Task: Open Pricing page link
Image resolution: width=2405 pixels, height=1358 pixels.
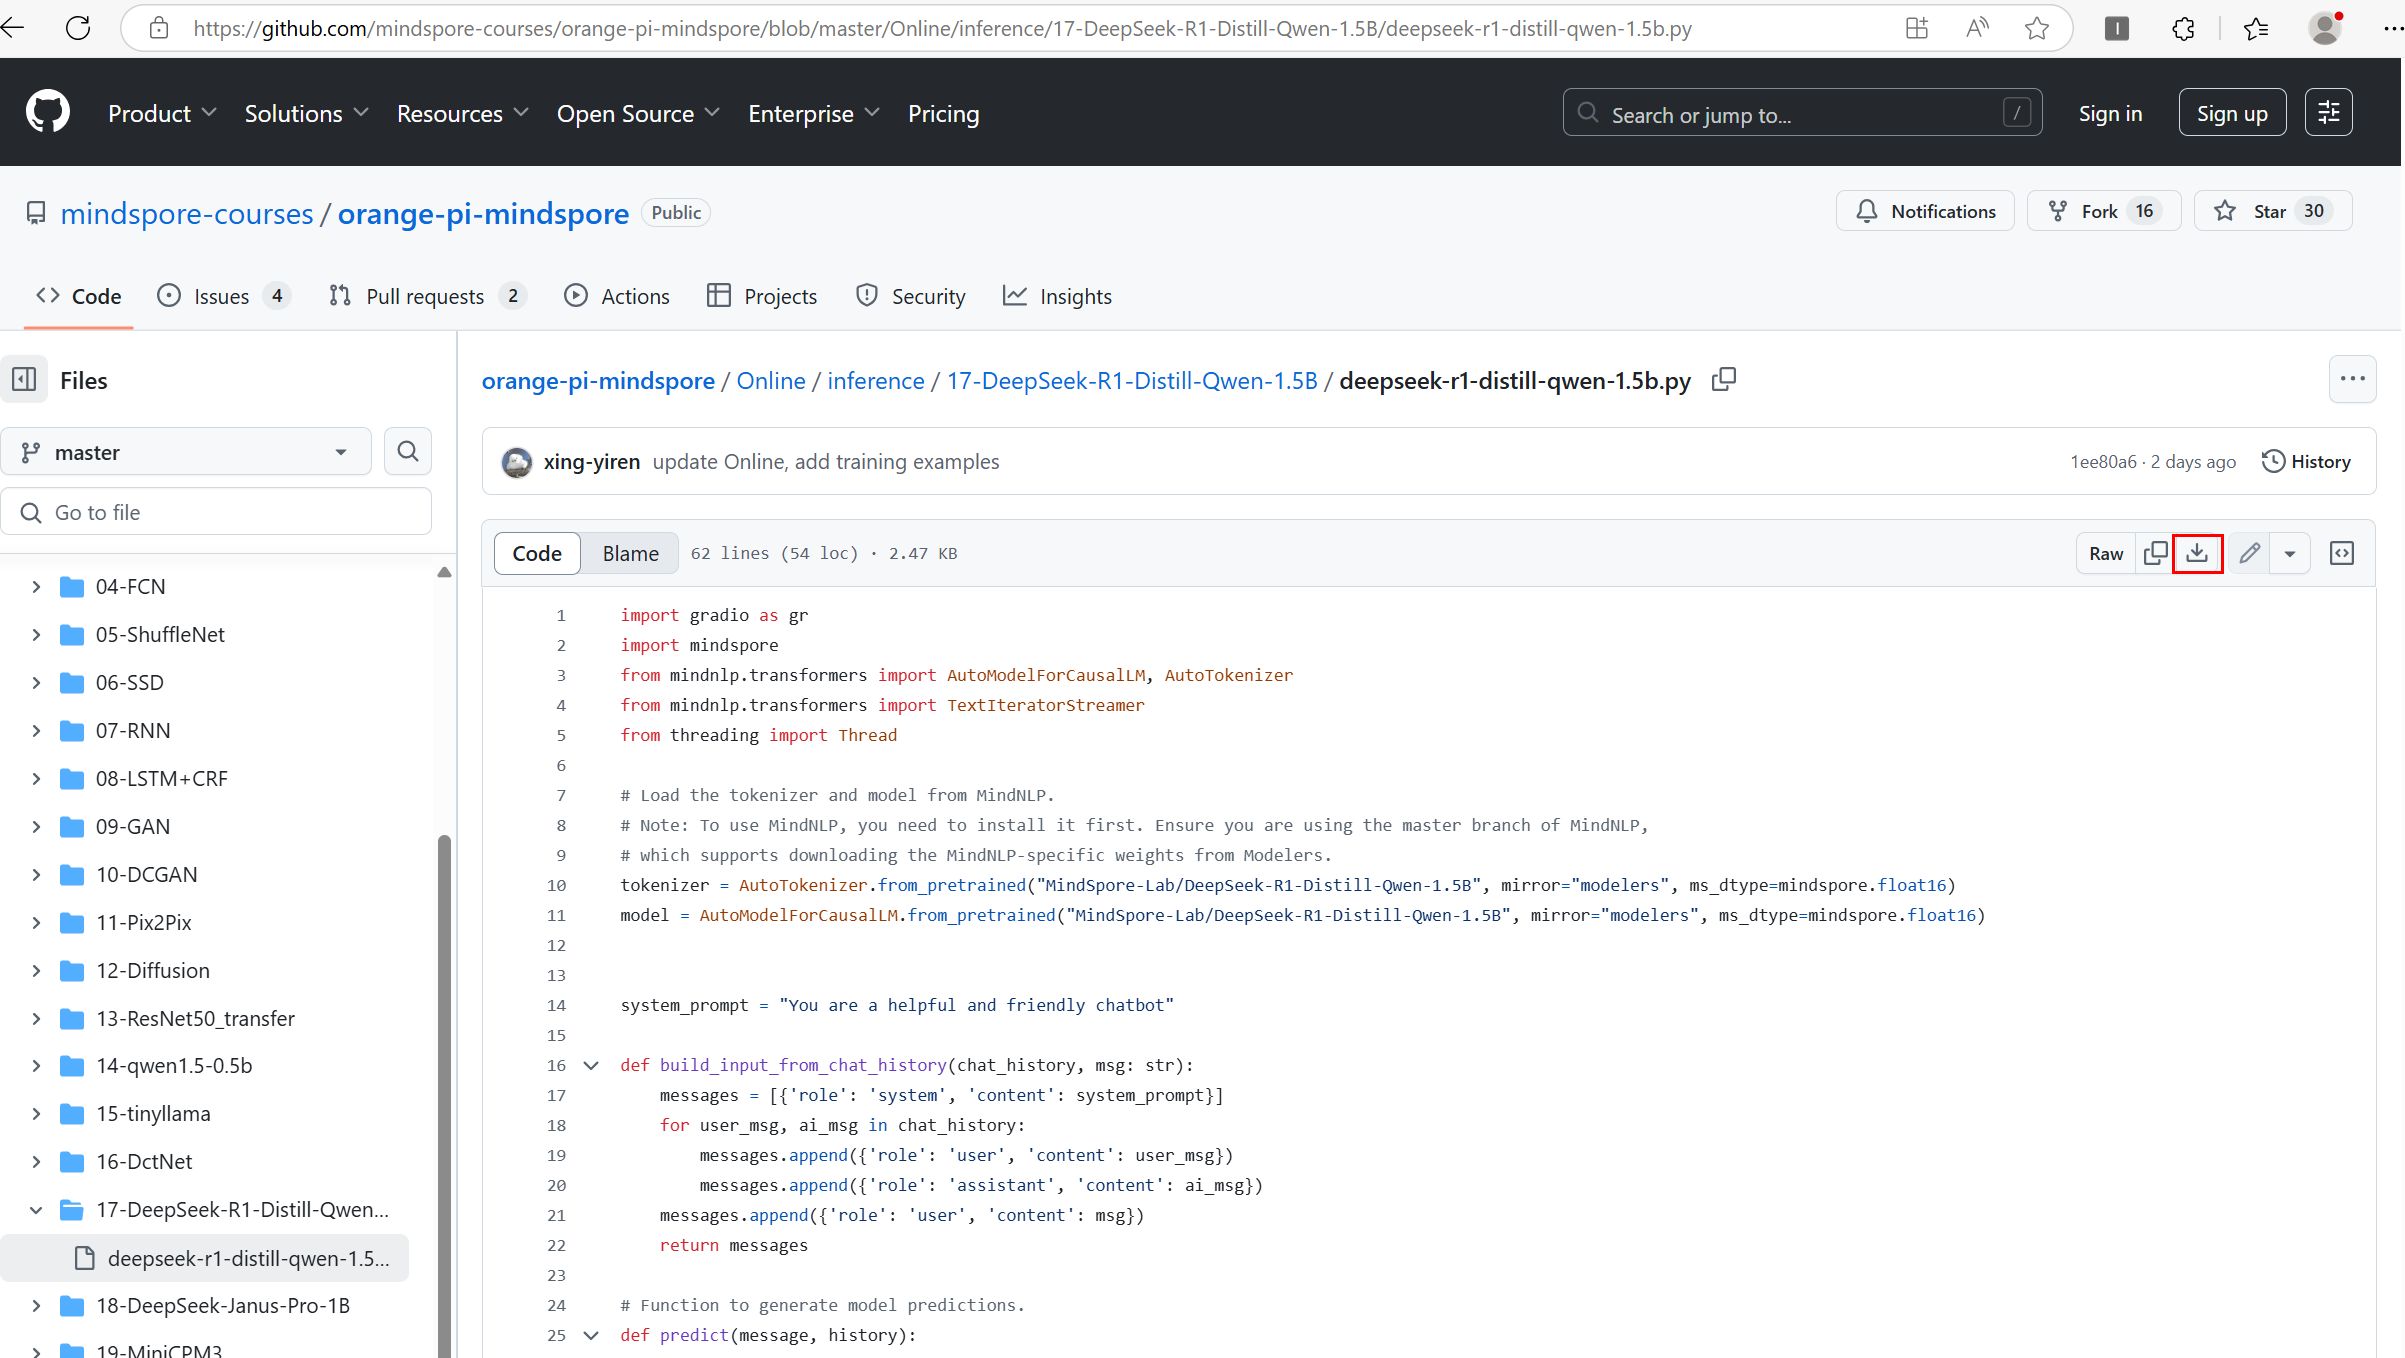Action: pos(943,113)
